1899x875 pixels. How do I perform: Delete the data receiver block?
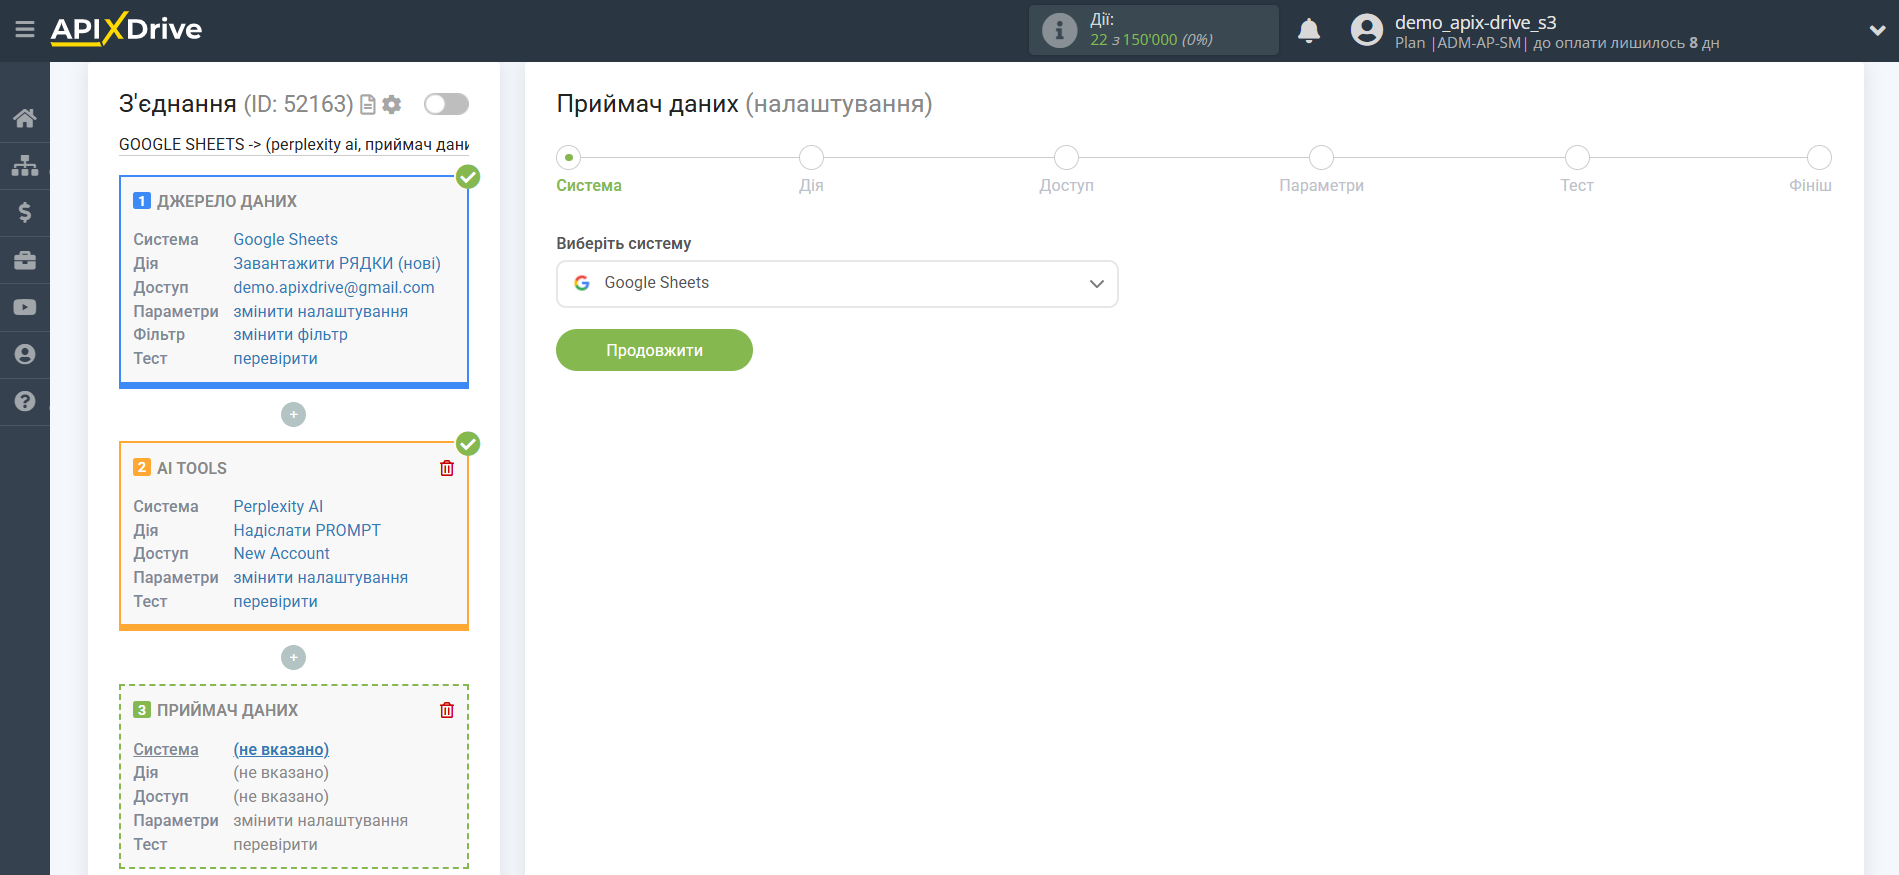click(x=447, y=710)
